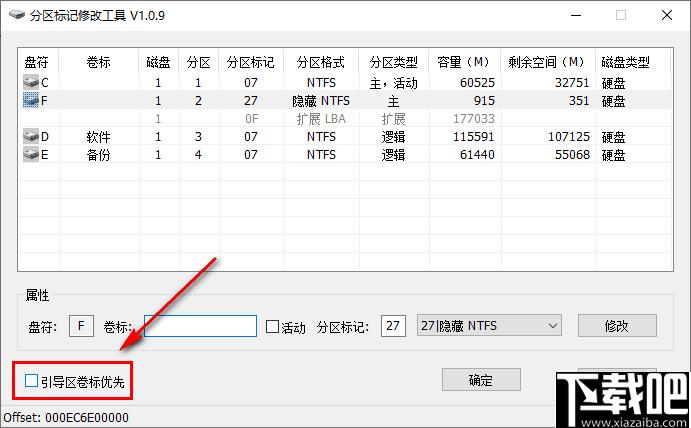This screenshot has width=691, height=428.
Task: Click the 确定 button
Action: [x=481, y=380]
